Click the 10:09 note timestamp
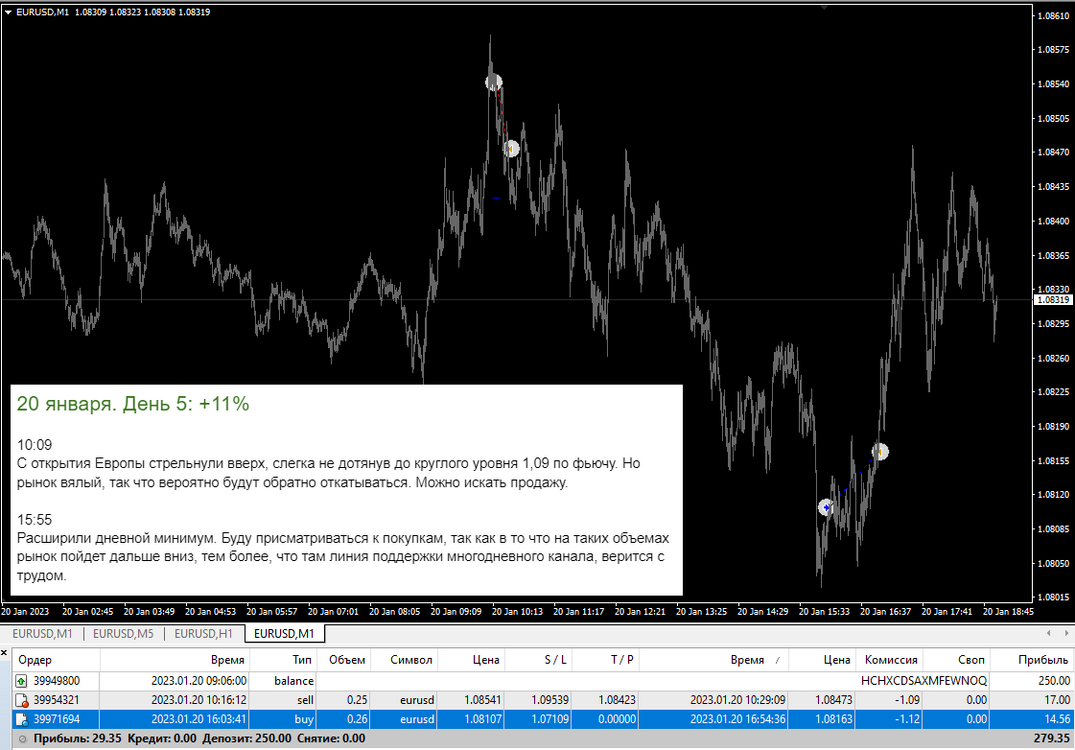1075x750 pixels. click(34, 445)
